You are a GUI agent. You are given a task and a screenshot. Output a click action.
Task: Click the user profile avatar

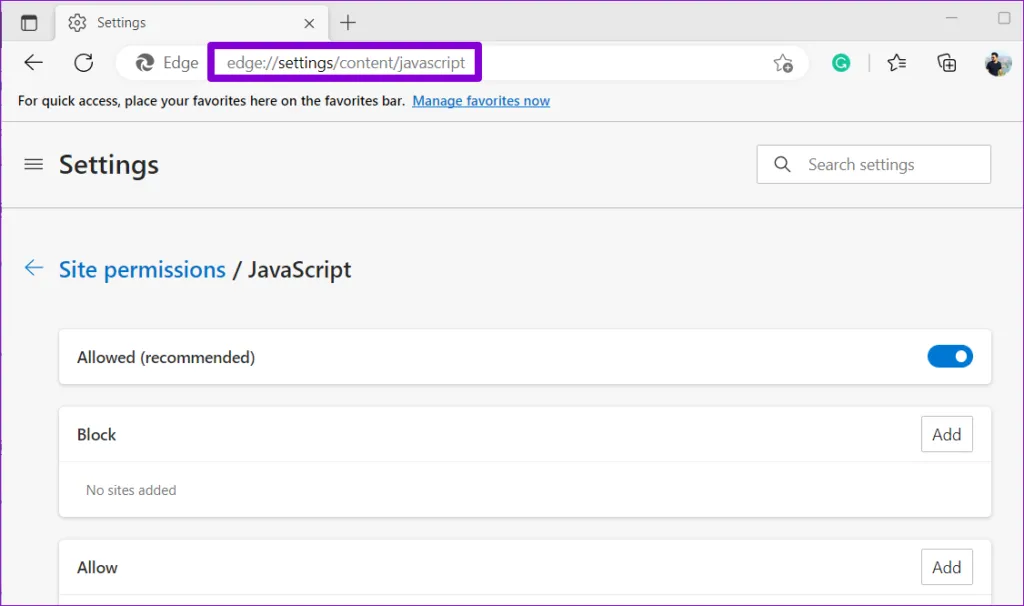997,63
